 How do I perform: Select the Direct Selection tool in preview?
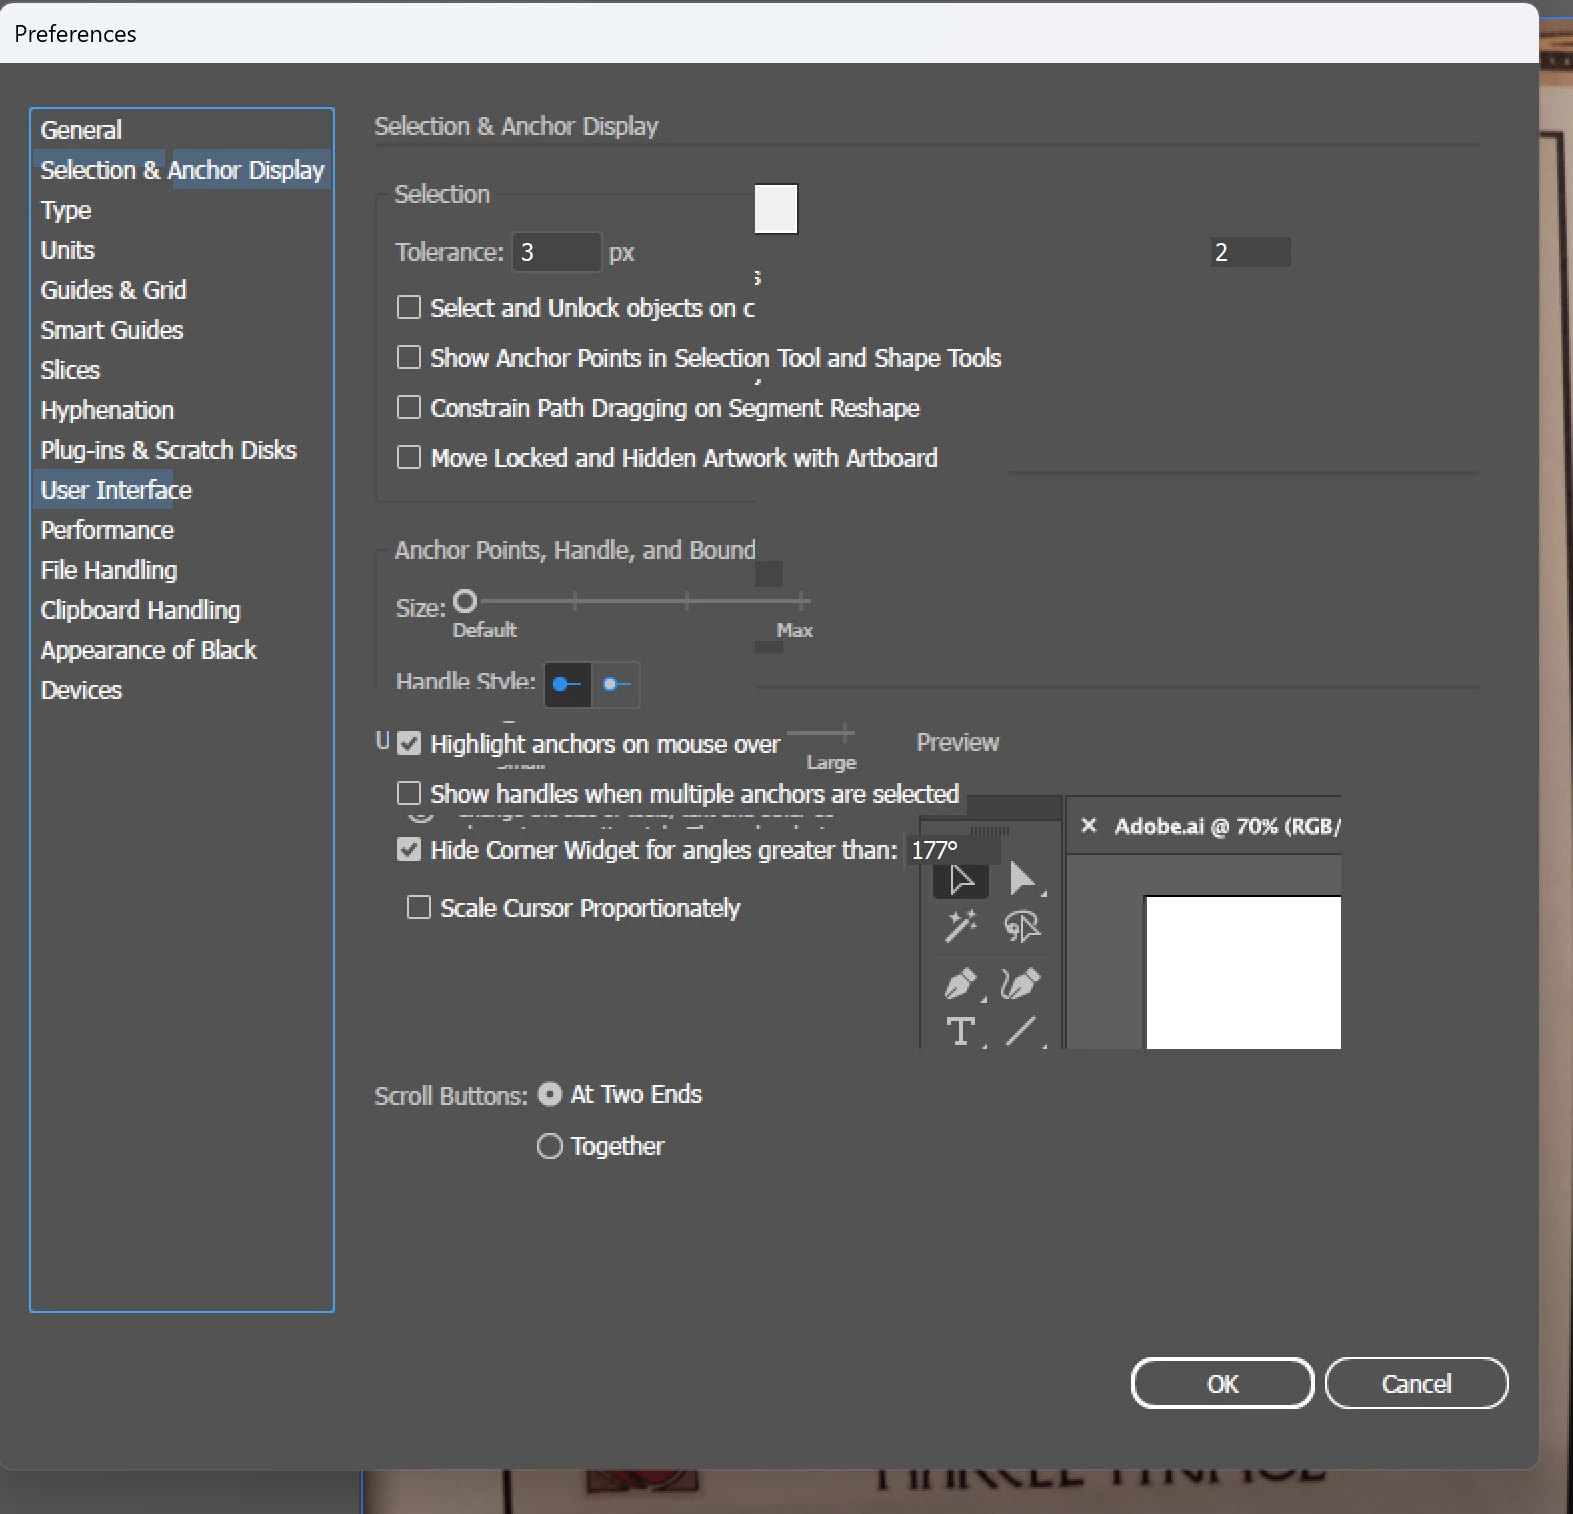coord(1021,879)
